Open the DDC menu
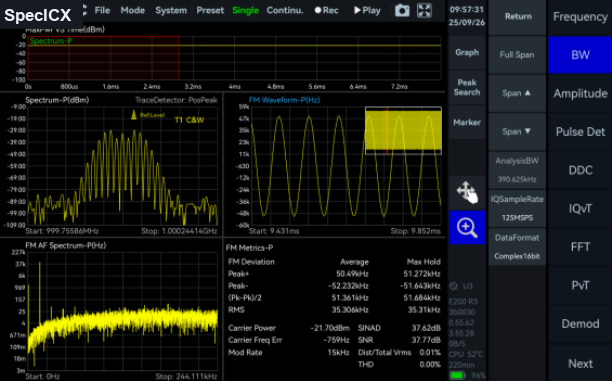Image resolution: width=612 pixels, height=381 pixels. tap(580, 170)
